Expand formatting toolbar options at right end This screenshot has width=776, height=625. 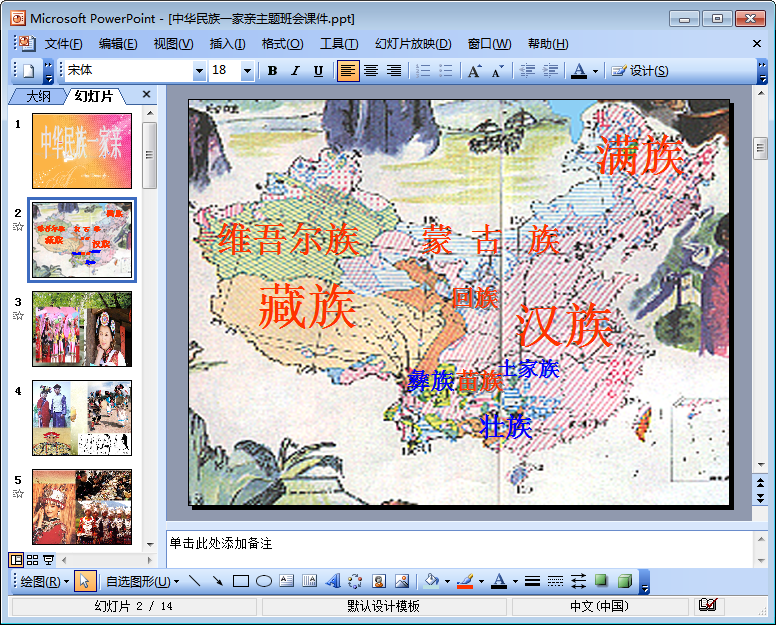tap(763, 71)
